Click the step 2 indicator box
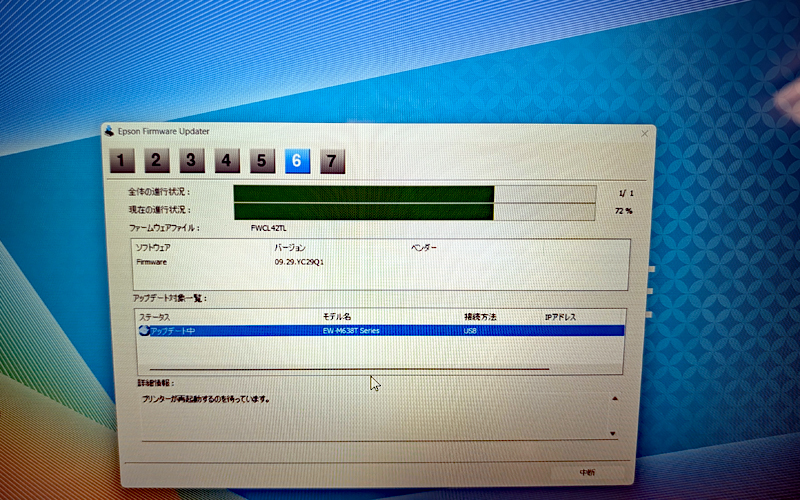The width and height of the screenshot is (800, 500). tap(157, 161)
